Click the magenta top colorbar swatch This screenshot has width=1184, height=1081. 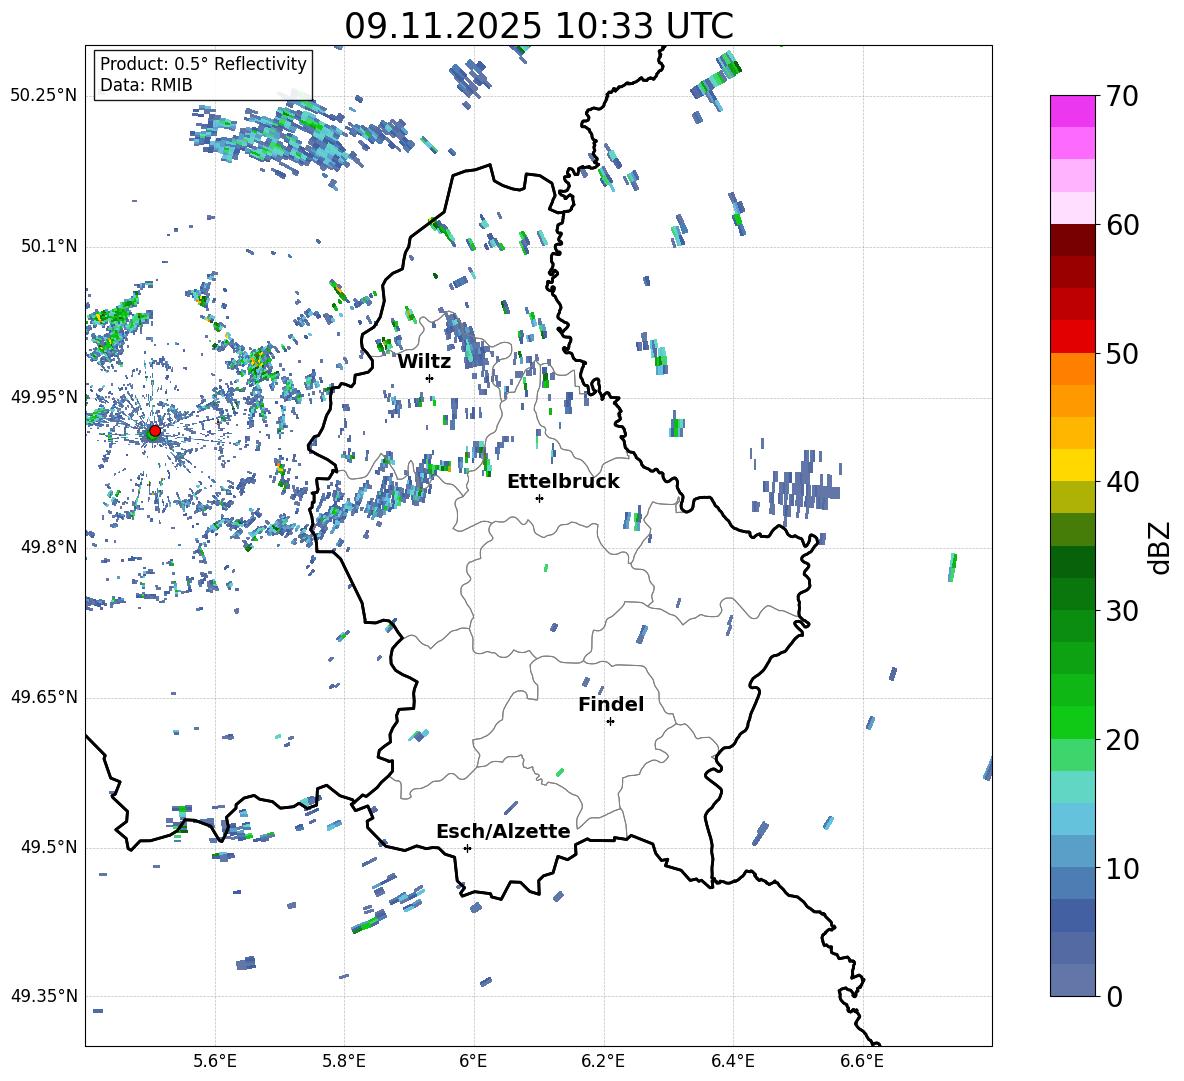pyautogui.click(x=1073, y=111)
